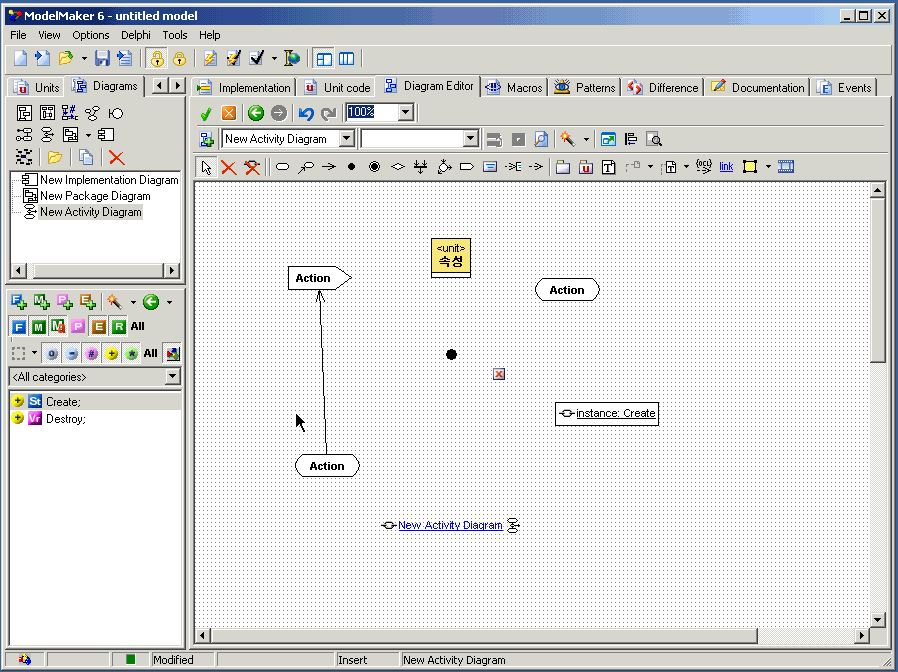Select the arrow pointer selection tool
Image resolution: width=898 pixels, height=672 pixels.
click(x=206, y=167)
